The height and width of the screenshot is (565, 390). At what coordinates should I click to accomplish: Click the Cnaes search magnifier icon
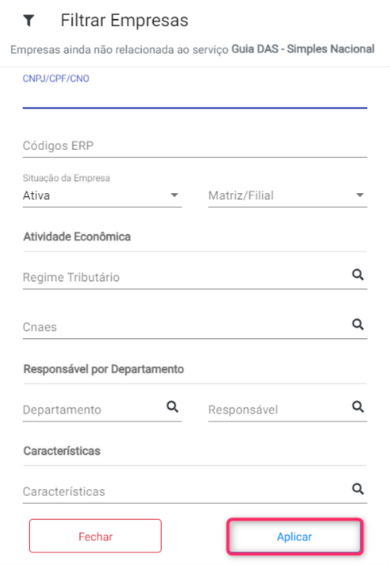point(358,325)
